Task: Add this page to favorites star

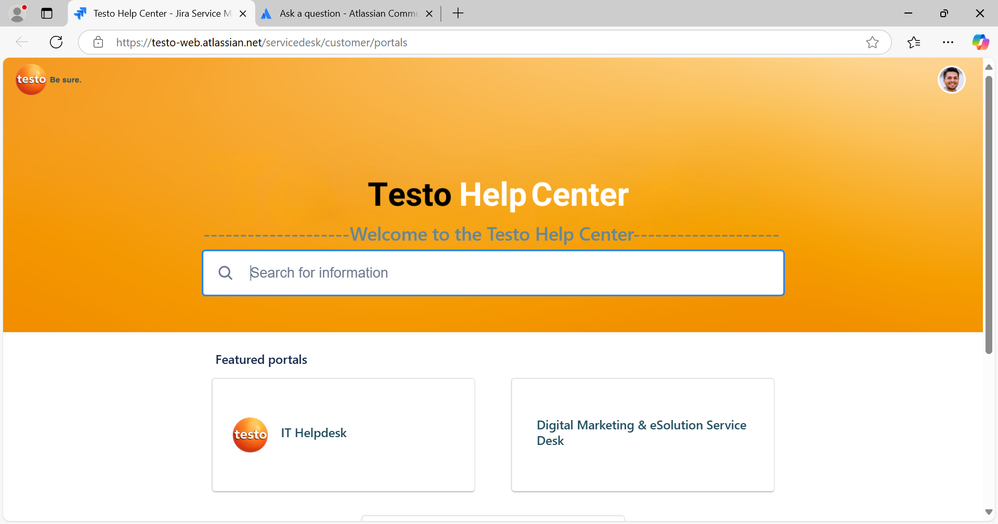Action: coord(872,43)
